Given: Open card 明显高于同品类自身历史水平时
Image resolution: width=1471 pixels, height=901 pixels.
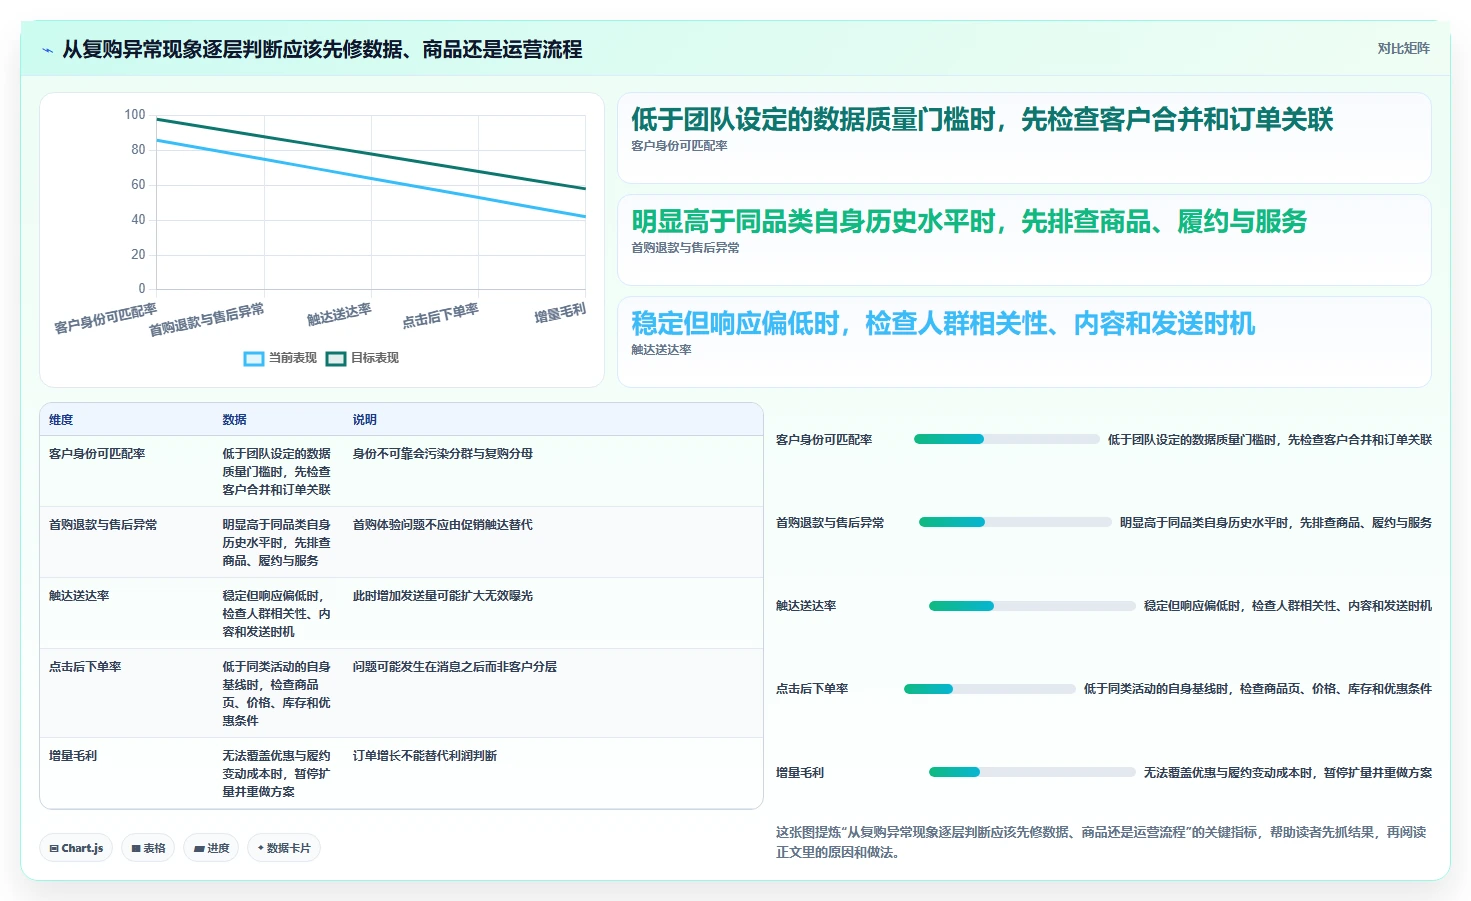Looking at the screenshot, I should pyautogui.click(x=1024, y=240).
